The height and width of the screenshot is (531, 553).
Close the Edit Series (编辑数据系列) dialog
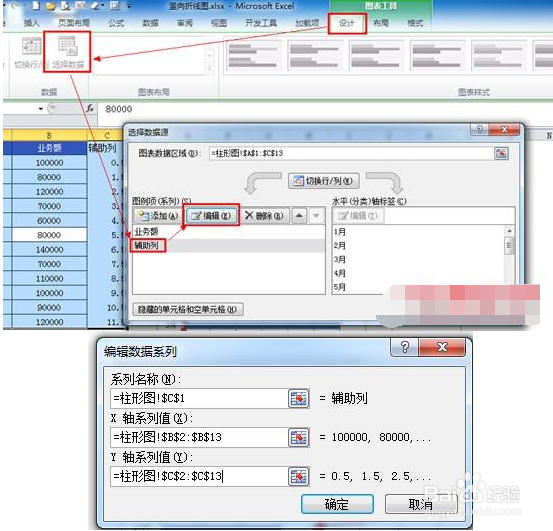pos(442,347)
